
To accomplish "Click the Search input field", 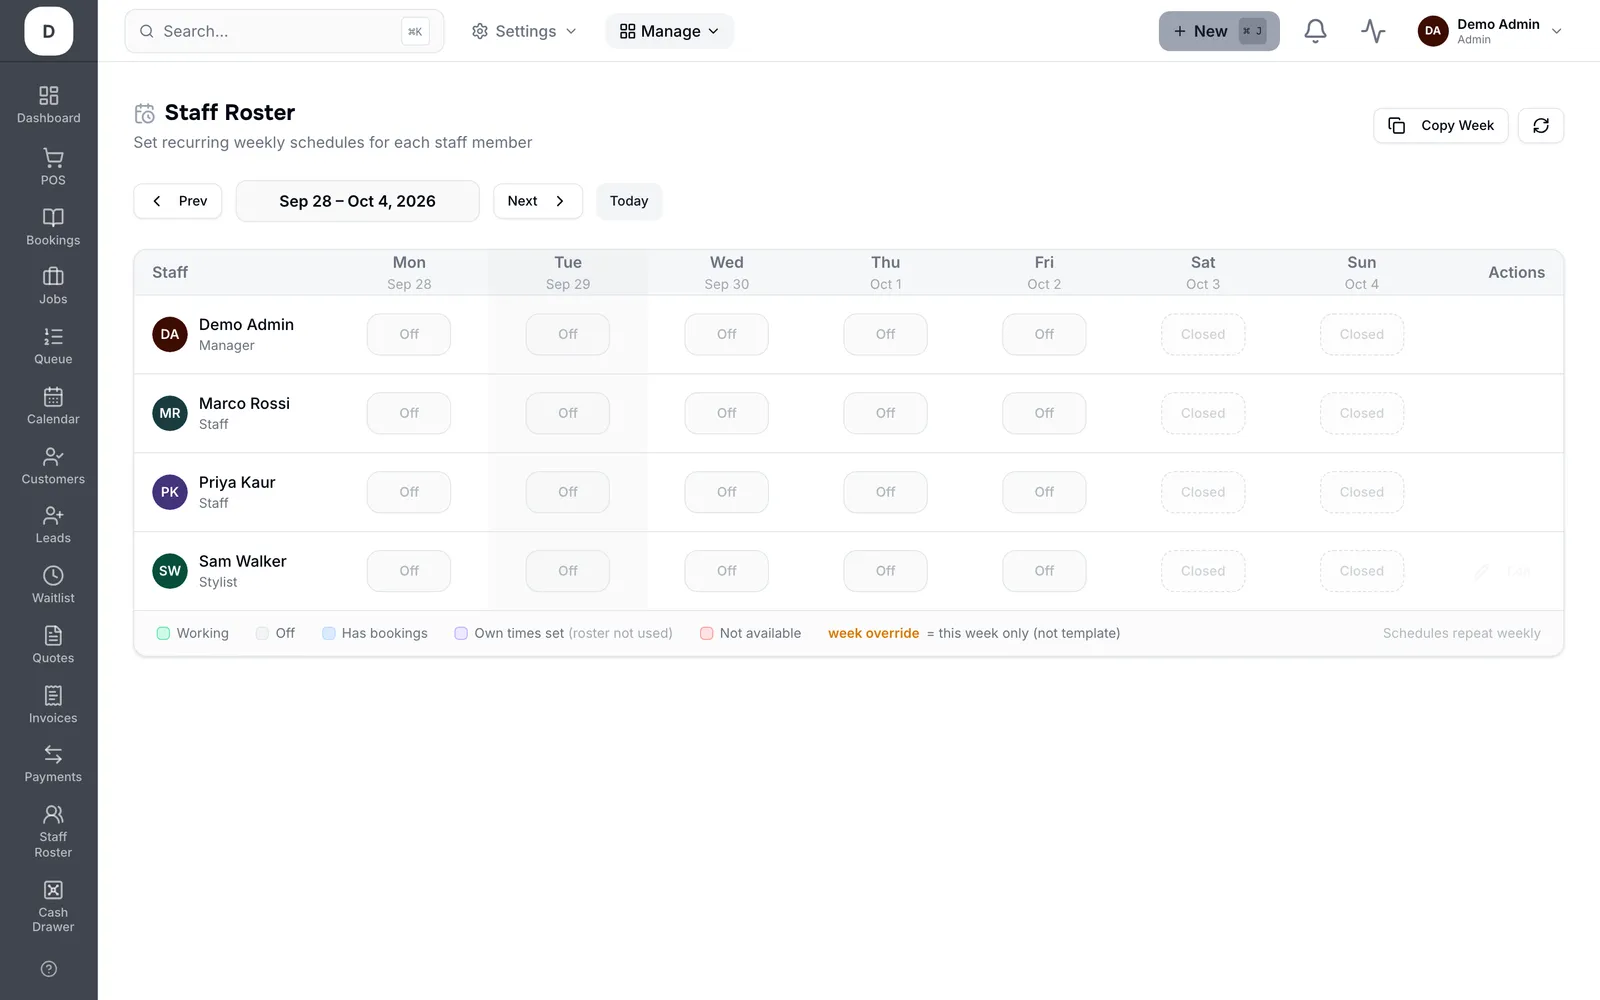I will [284, 31].
